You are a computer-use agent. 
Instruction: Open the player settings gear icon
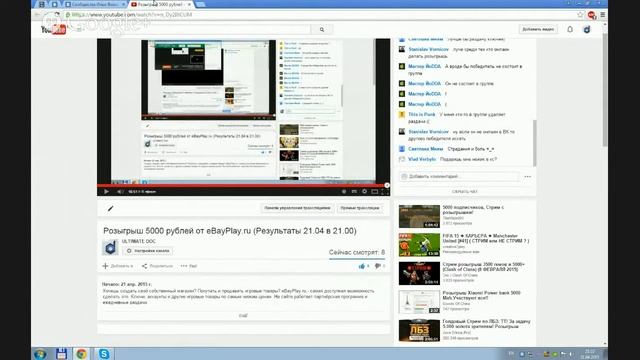coord(364,191)
